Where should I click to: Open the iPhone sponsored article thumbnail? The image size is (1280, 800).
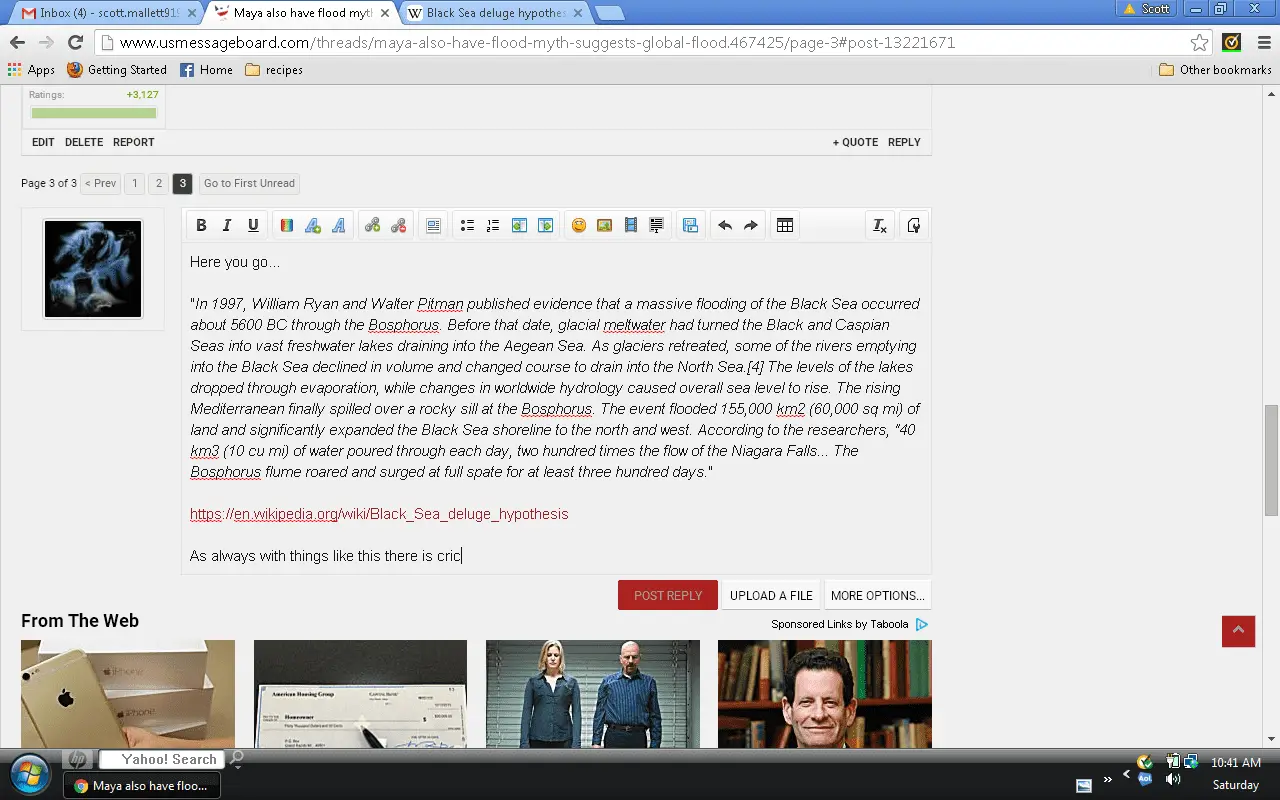click(x=128, y=694)
